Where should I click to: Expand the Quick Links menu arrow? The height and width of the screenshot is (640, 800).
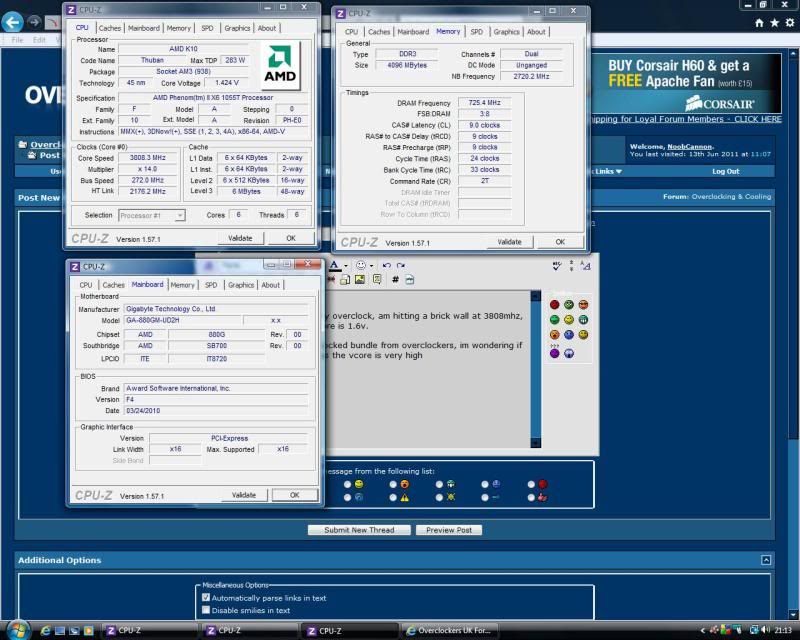(619, 171)
